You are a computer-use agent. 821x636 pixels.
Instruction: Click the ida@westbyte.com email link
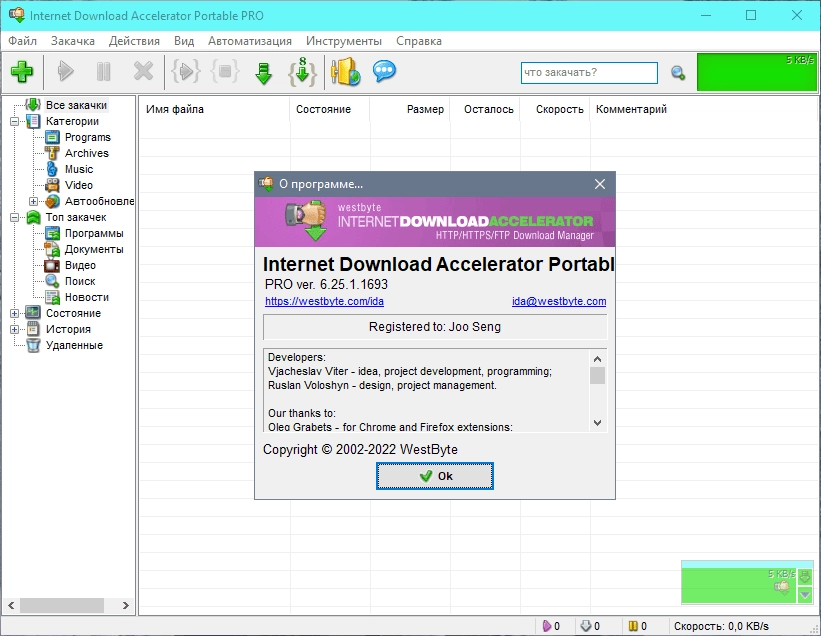pos(559,302)
